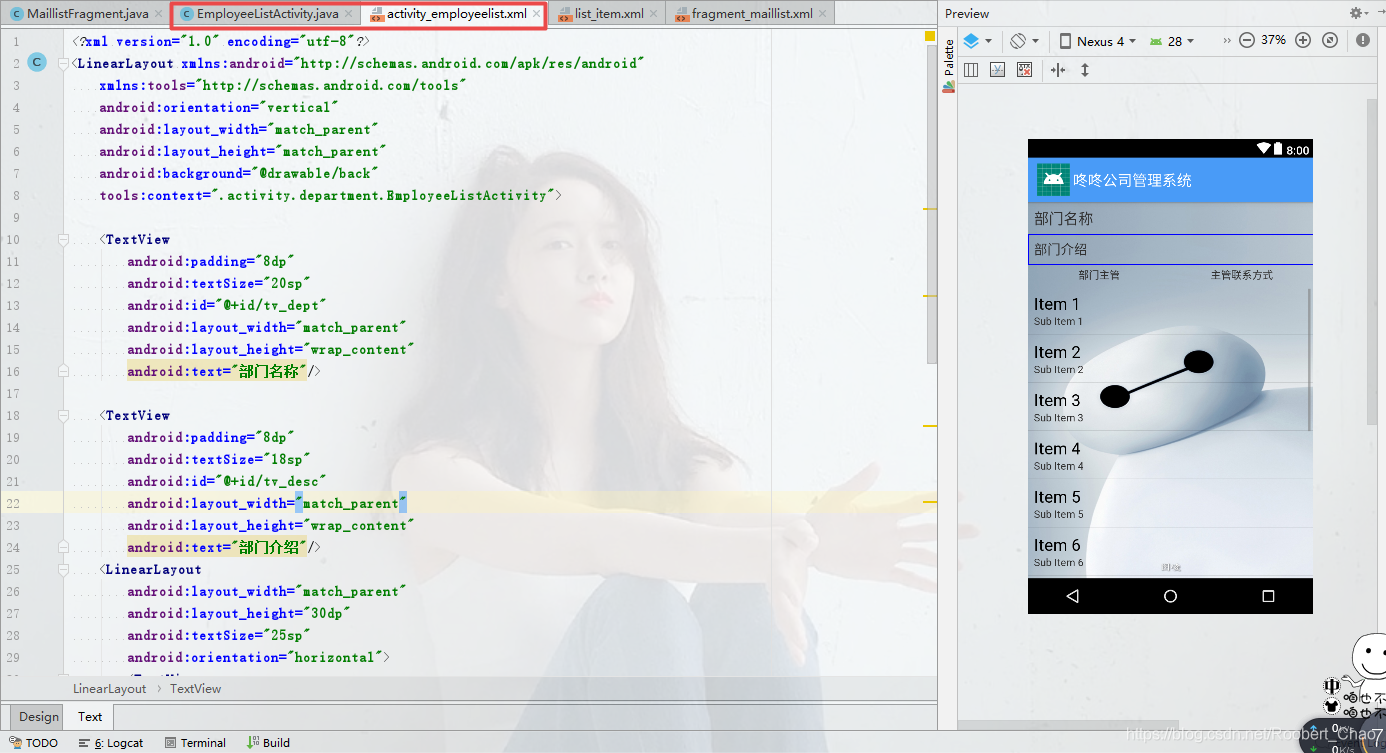Viewport: 1386px width, 753px height.
Task: Click the TODO list icon in bottom bar
Action: pos(16,743)
